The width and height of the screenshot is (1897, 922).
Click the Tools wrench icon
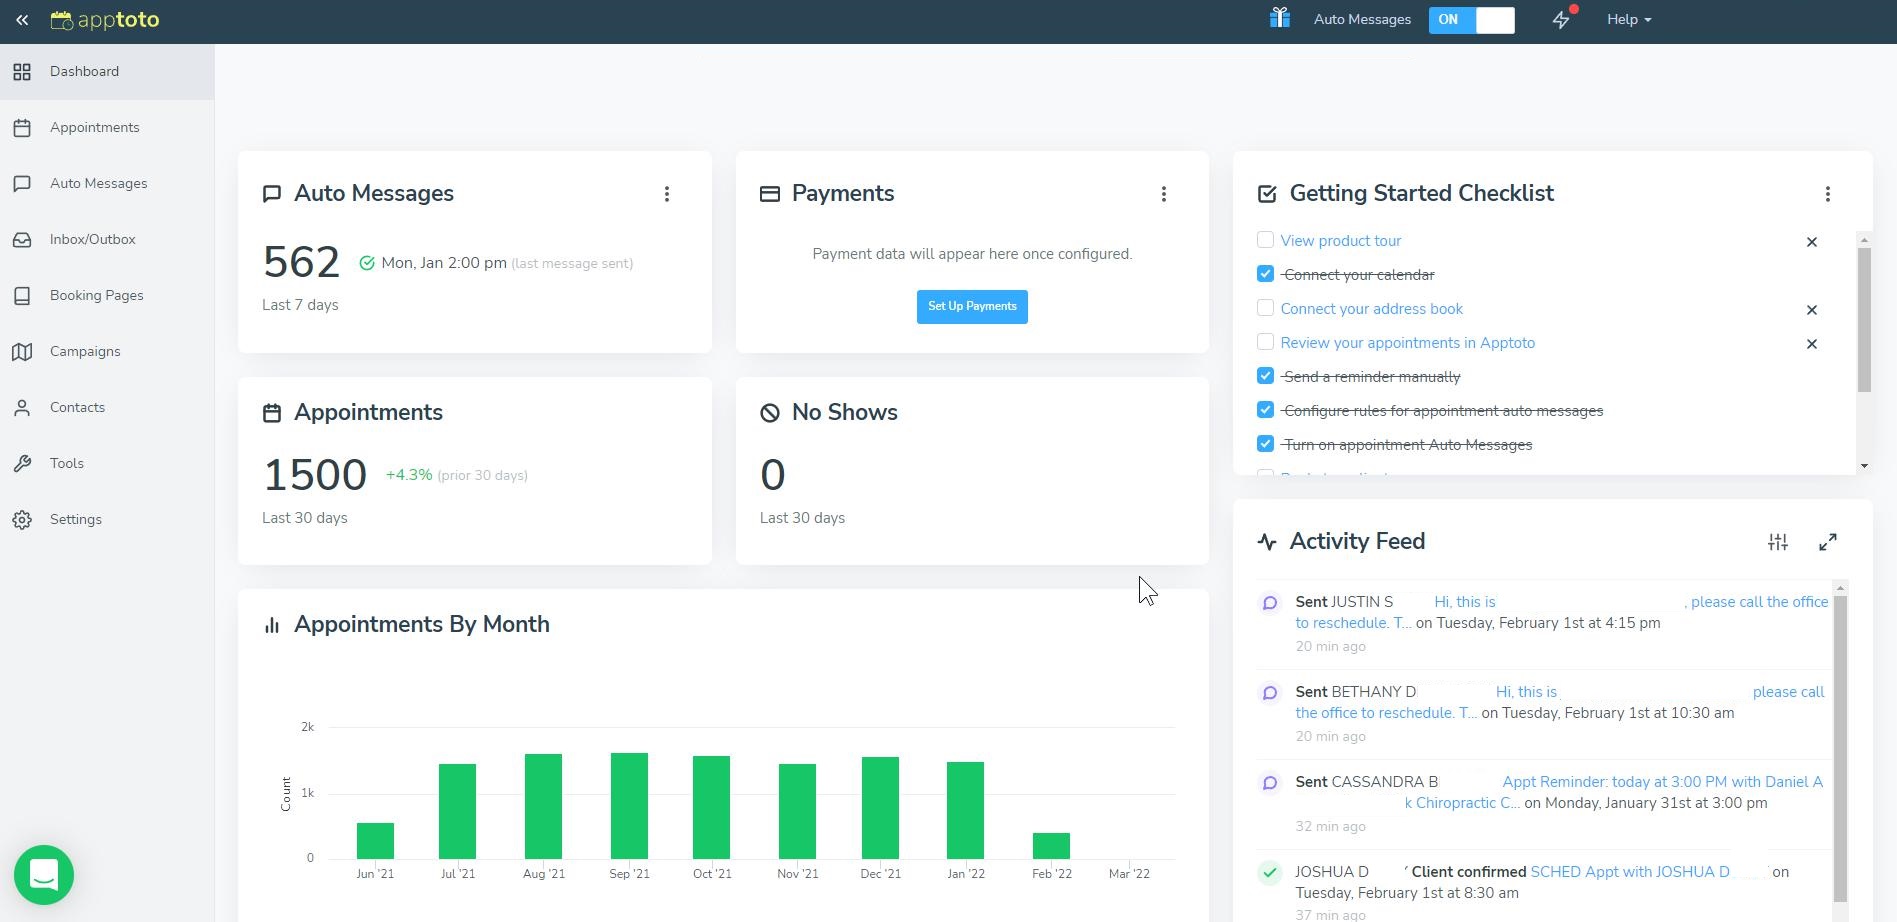click(x=23, y=463)
